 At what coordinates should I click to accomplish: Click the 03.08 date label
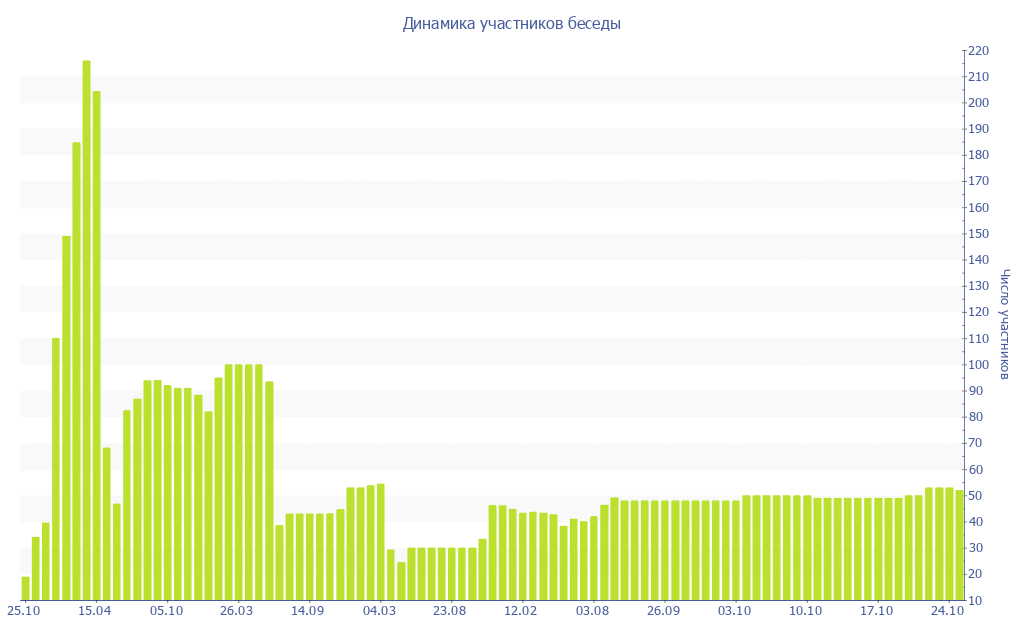(x=592, y=611)
